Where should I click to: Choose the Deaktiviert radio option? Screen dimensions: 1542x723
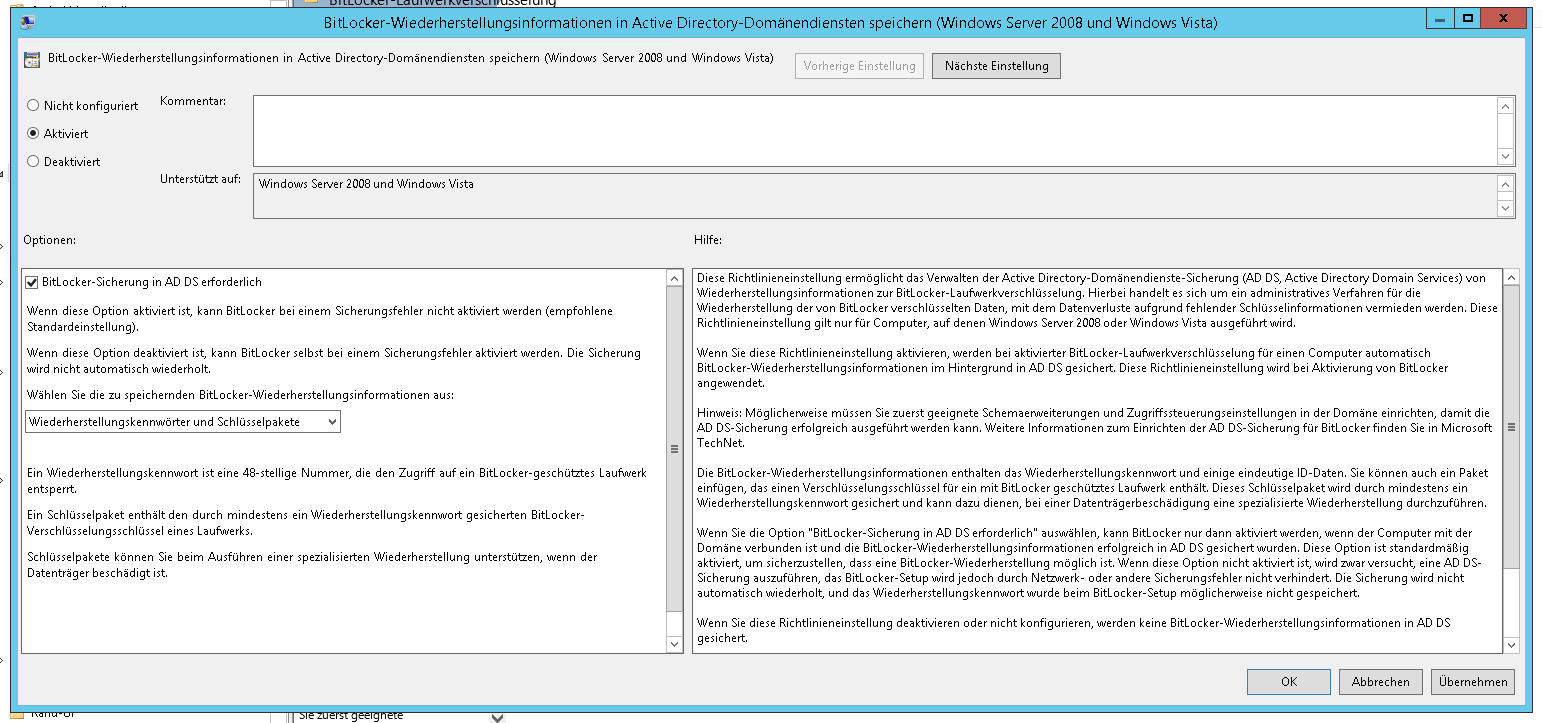(34, 161)
